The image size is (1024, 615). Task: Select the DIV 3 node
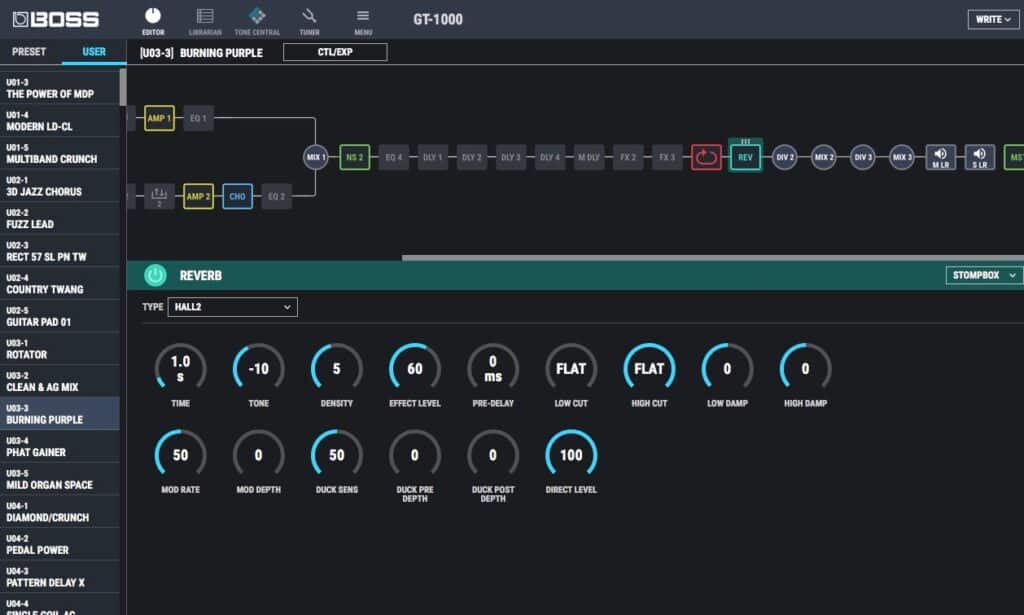point(863,157)
